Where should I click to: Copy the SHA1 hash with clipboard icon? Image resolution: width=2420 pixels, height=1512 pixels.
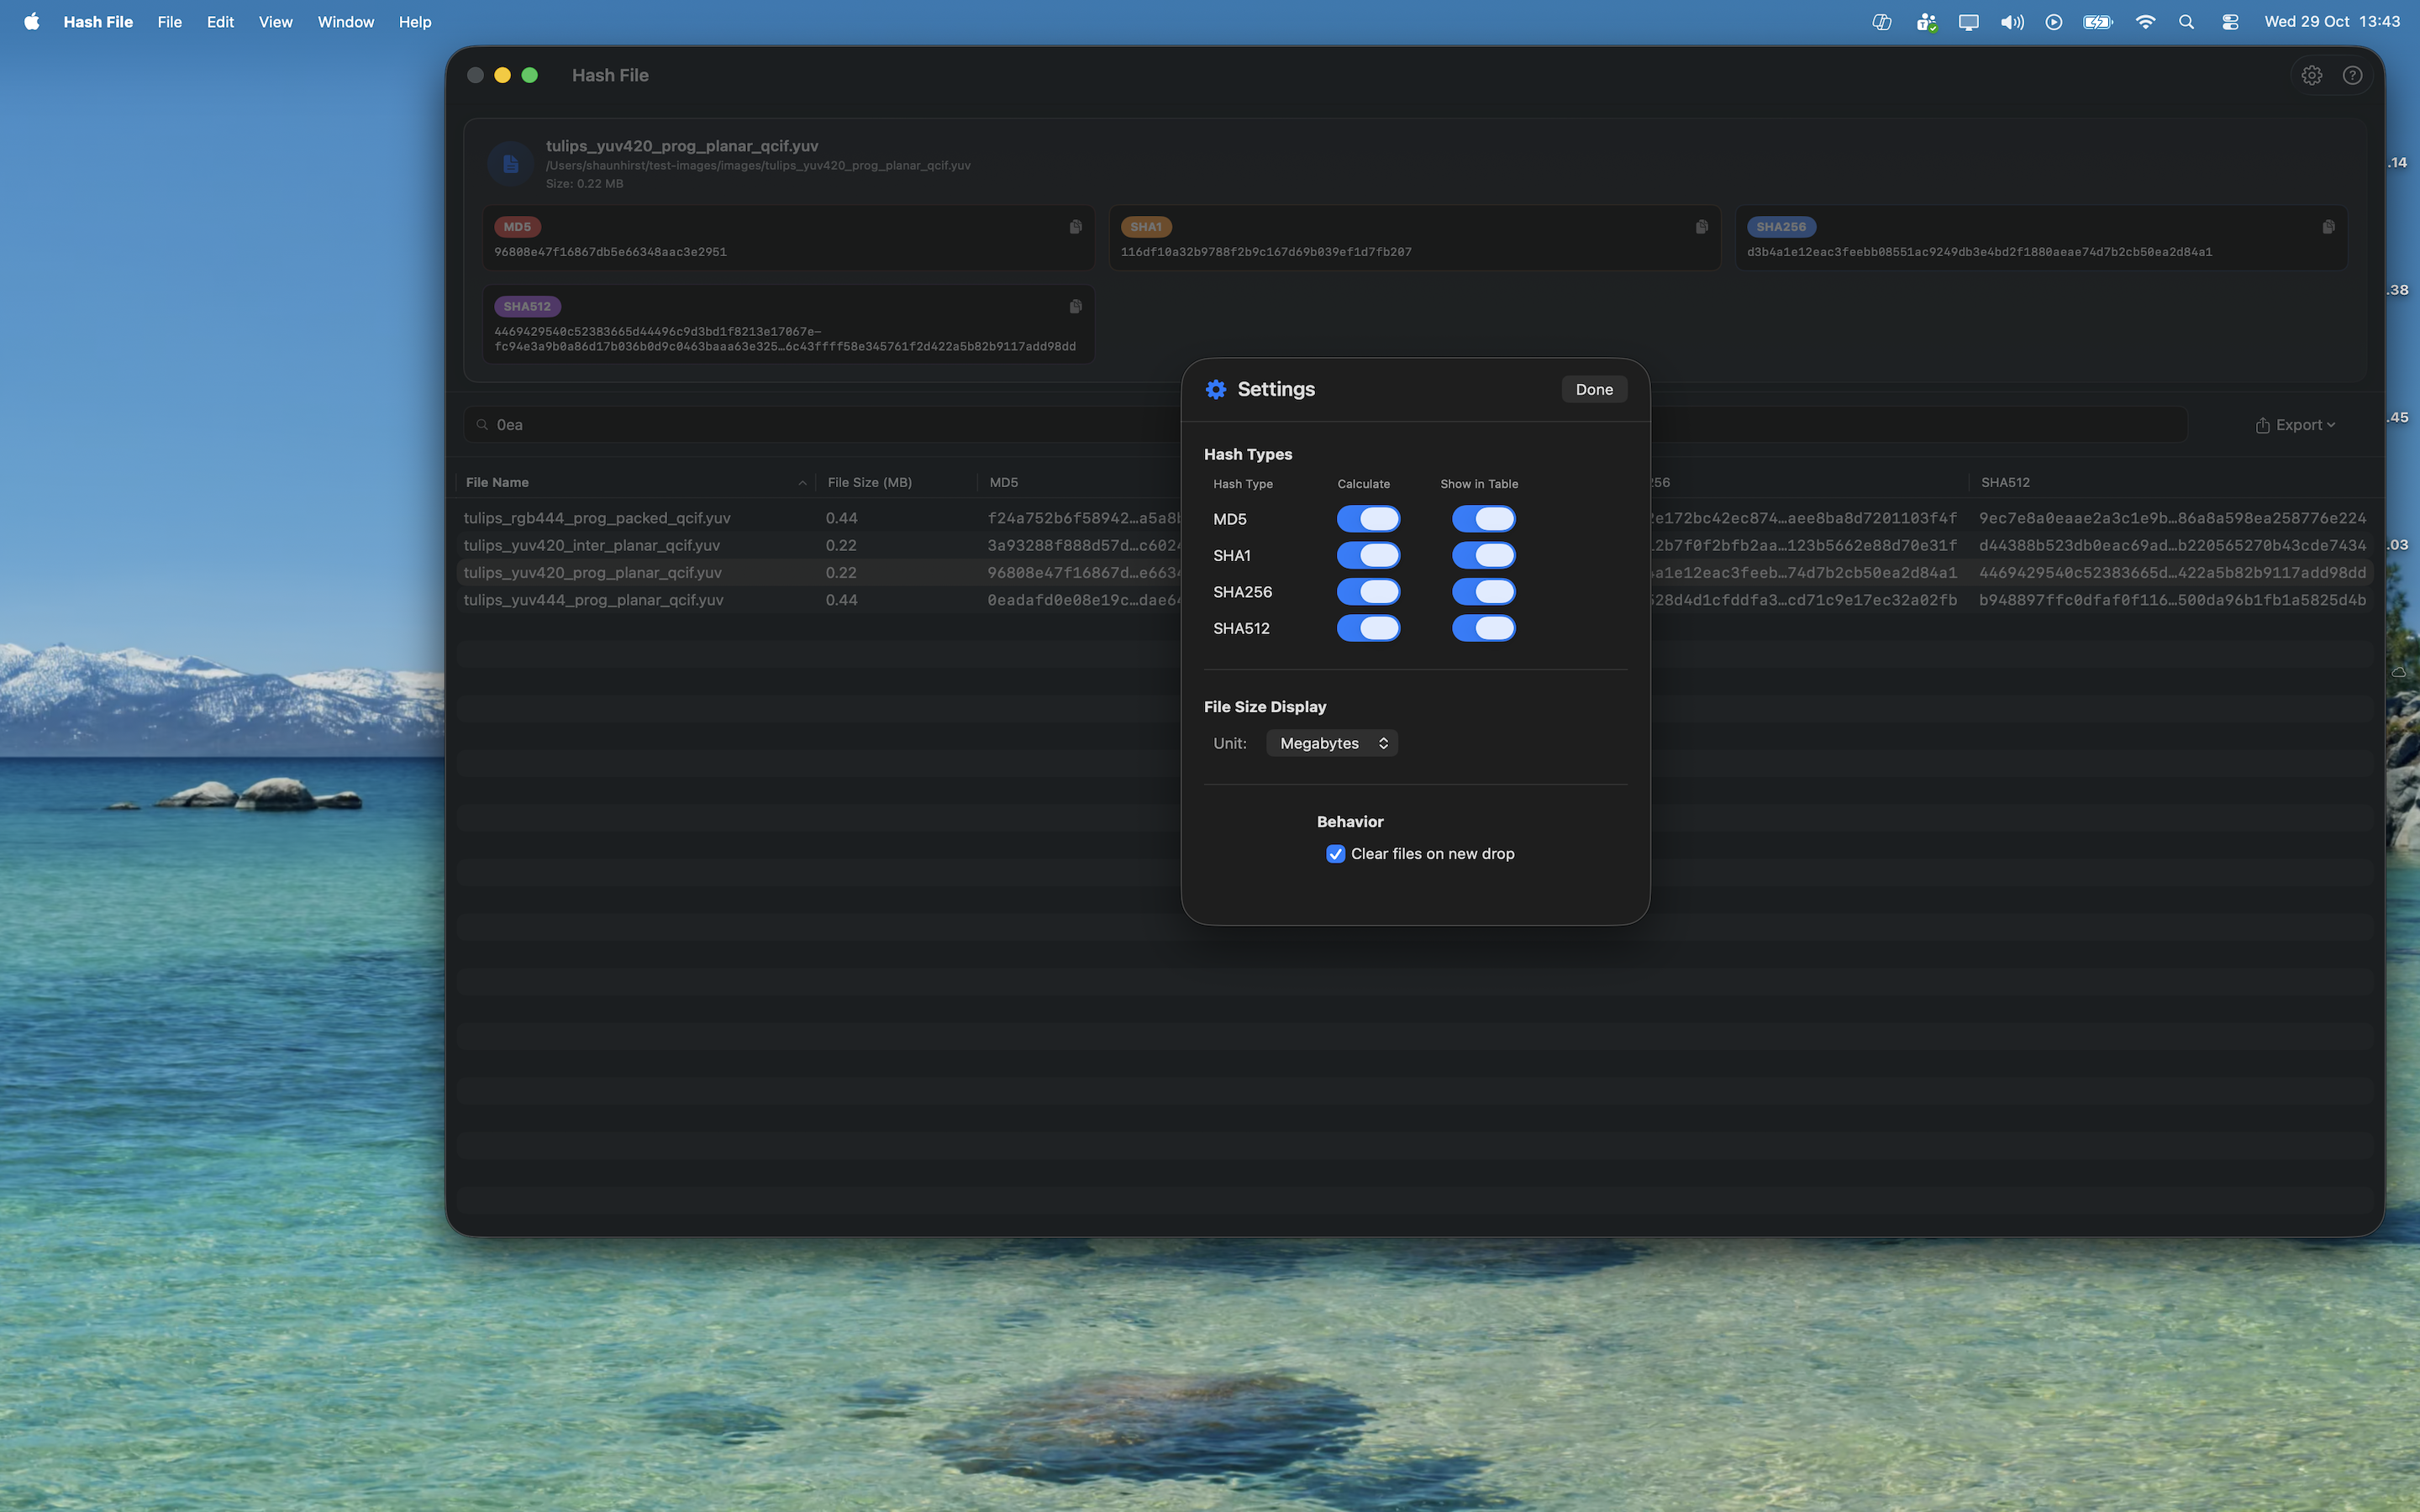pos(1701,227)
